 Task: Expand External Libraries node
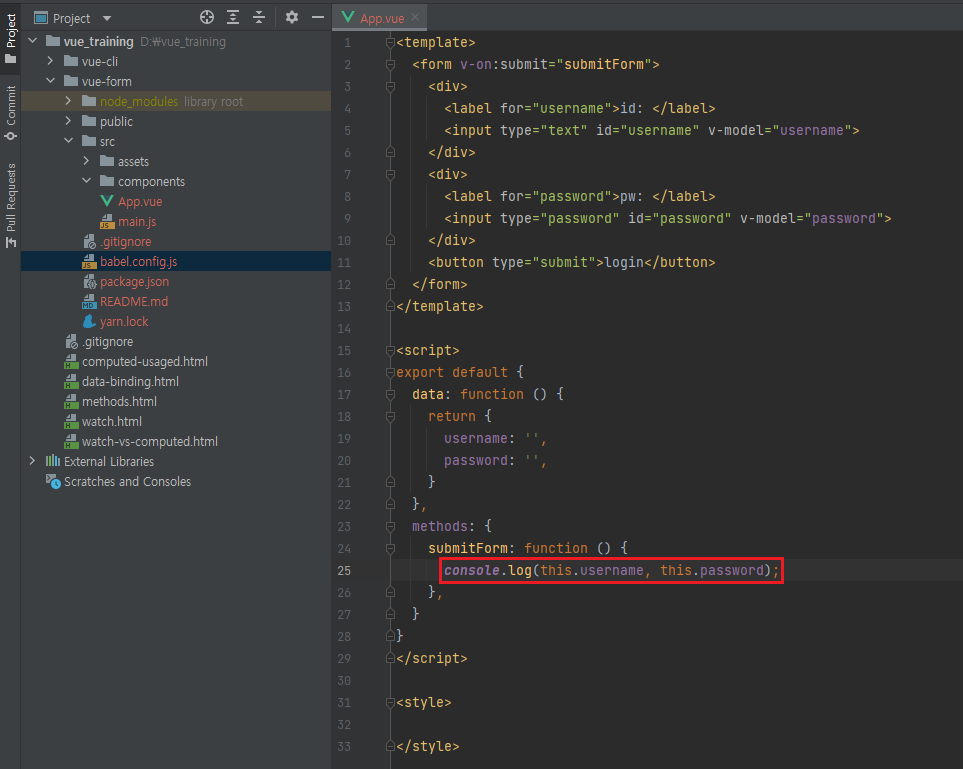[33, 461]
